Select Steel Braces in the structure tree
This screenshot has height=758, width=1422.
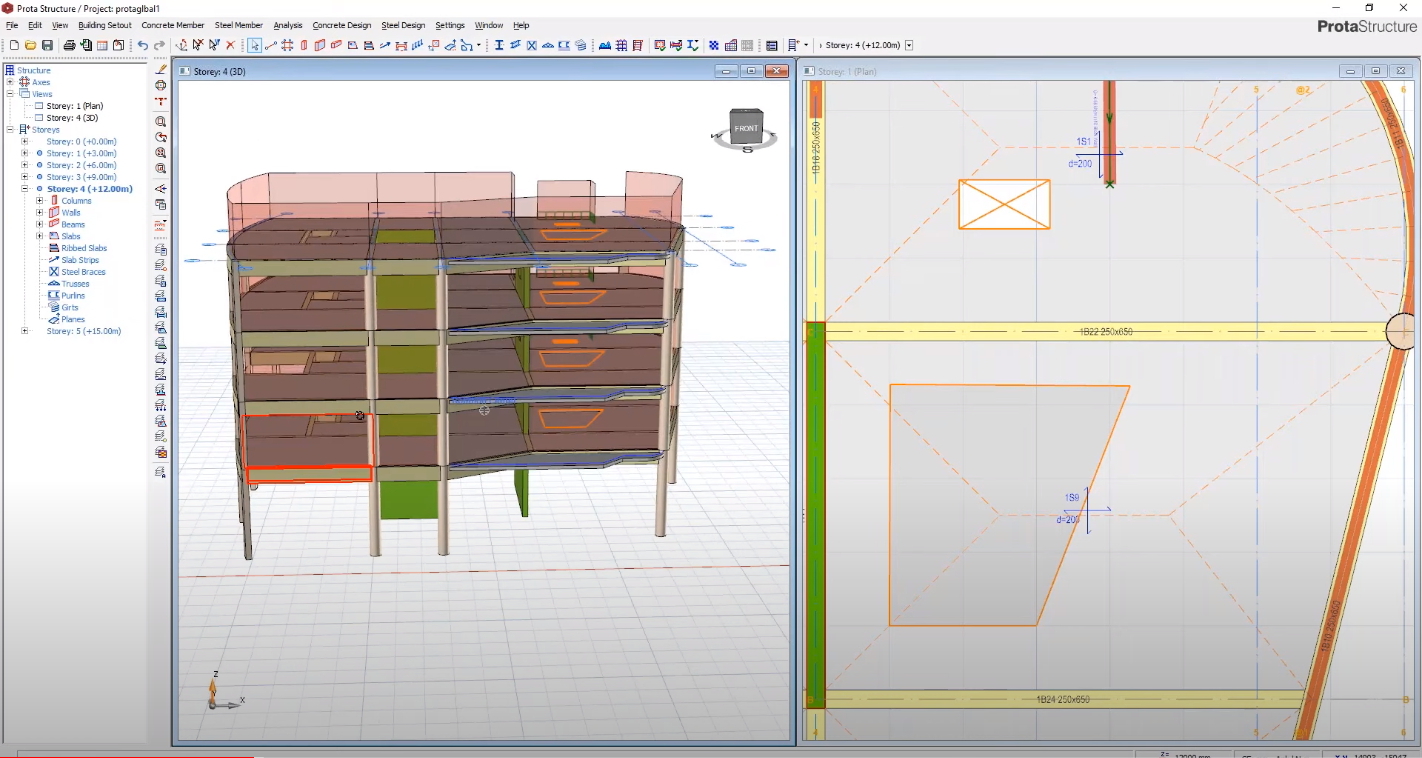point(82,271)
